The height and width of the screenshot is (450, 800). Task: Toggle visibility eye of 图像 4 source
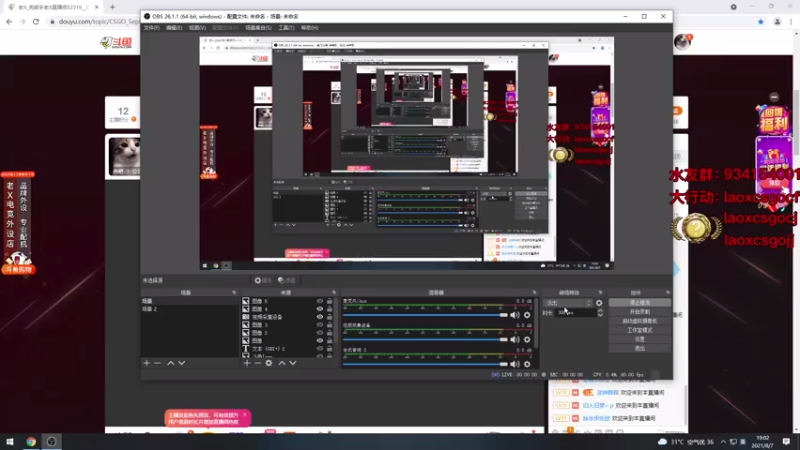tap(320, 309)
